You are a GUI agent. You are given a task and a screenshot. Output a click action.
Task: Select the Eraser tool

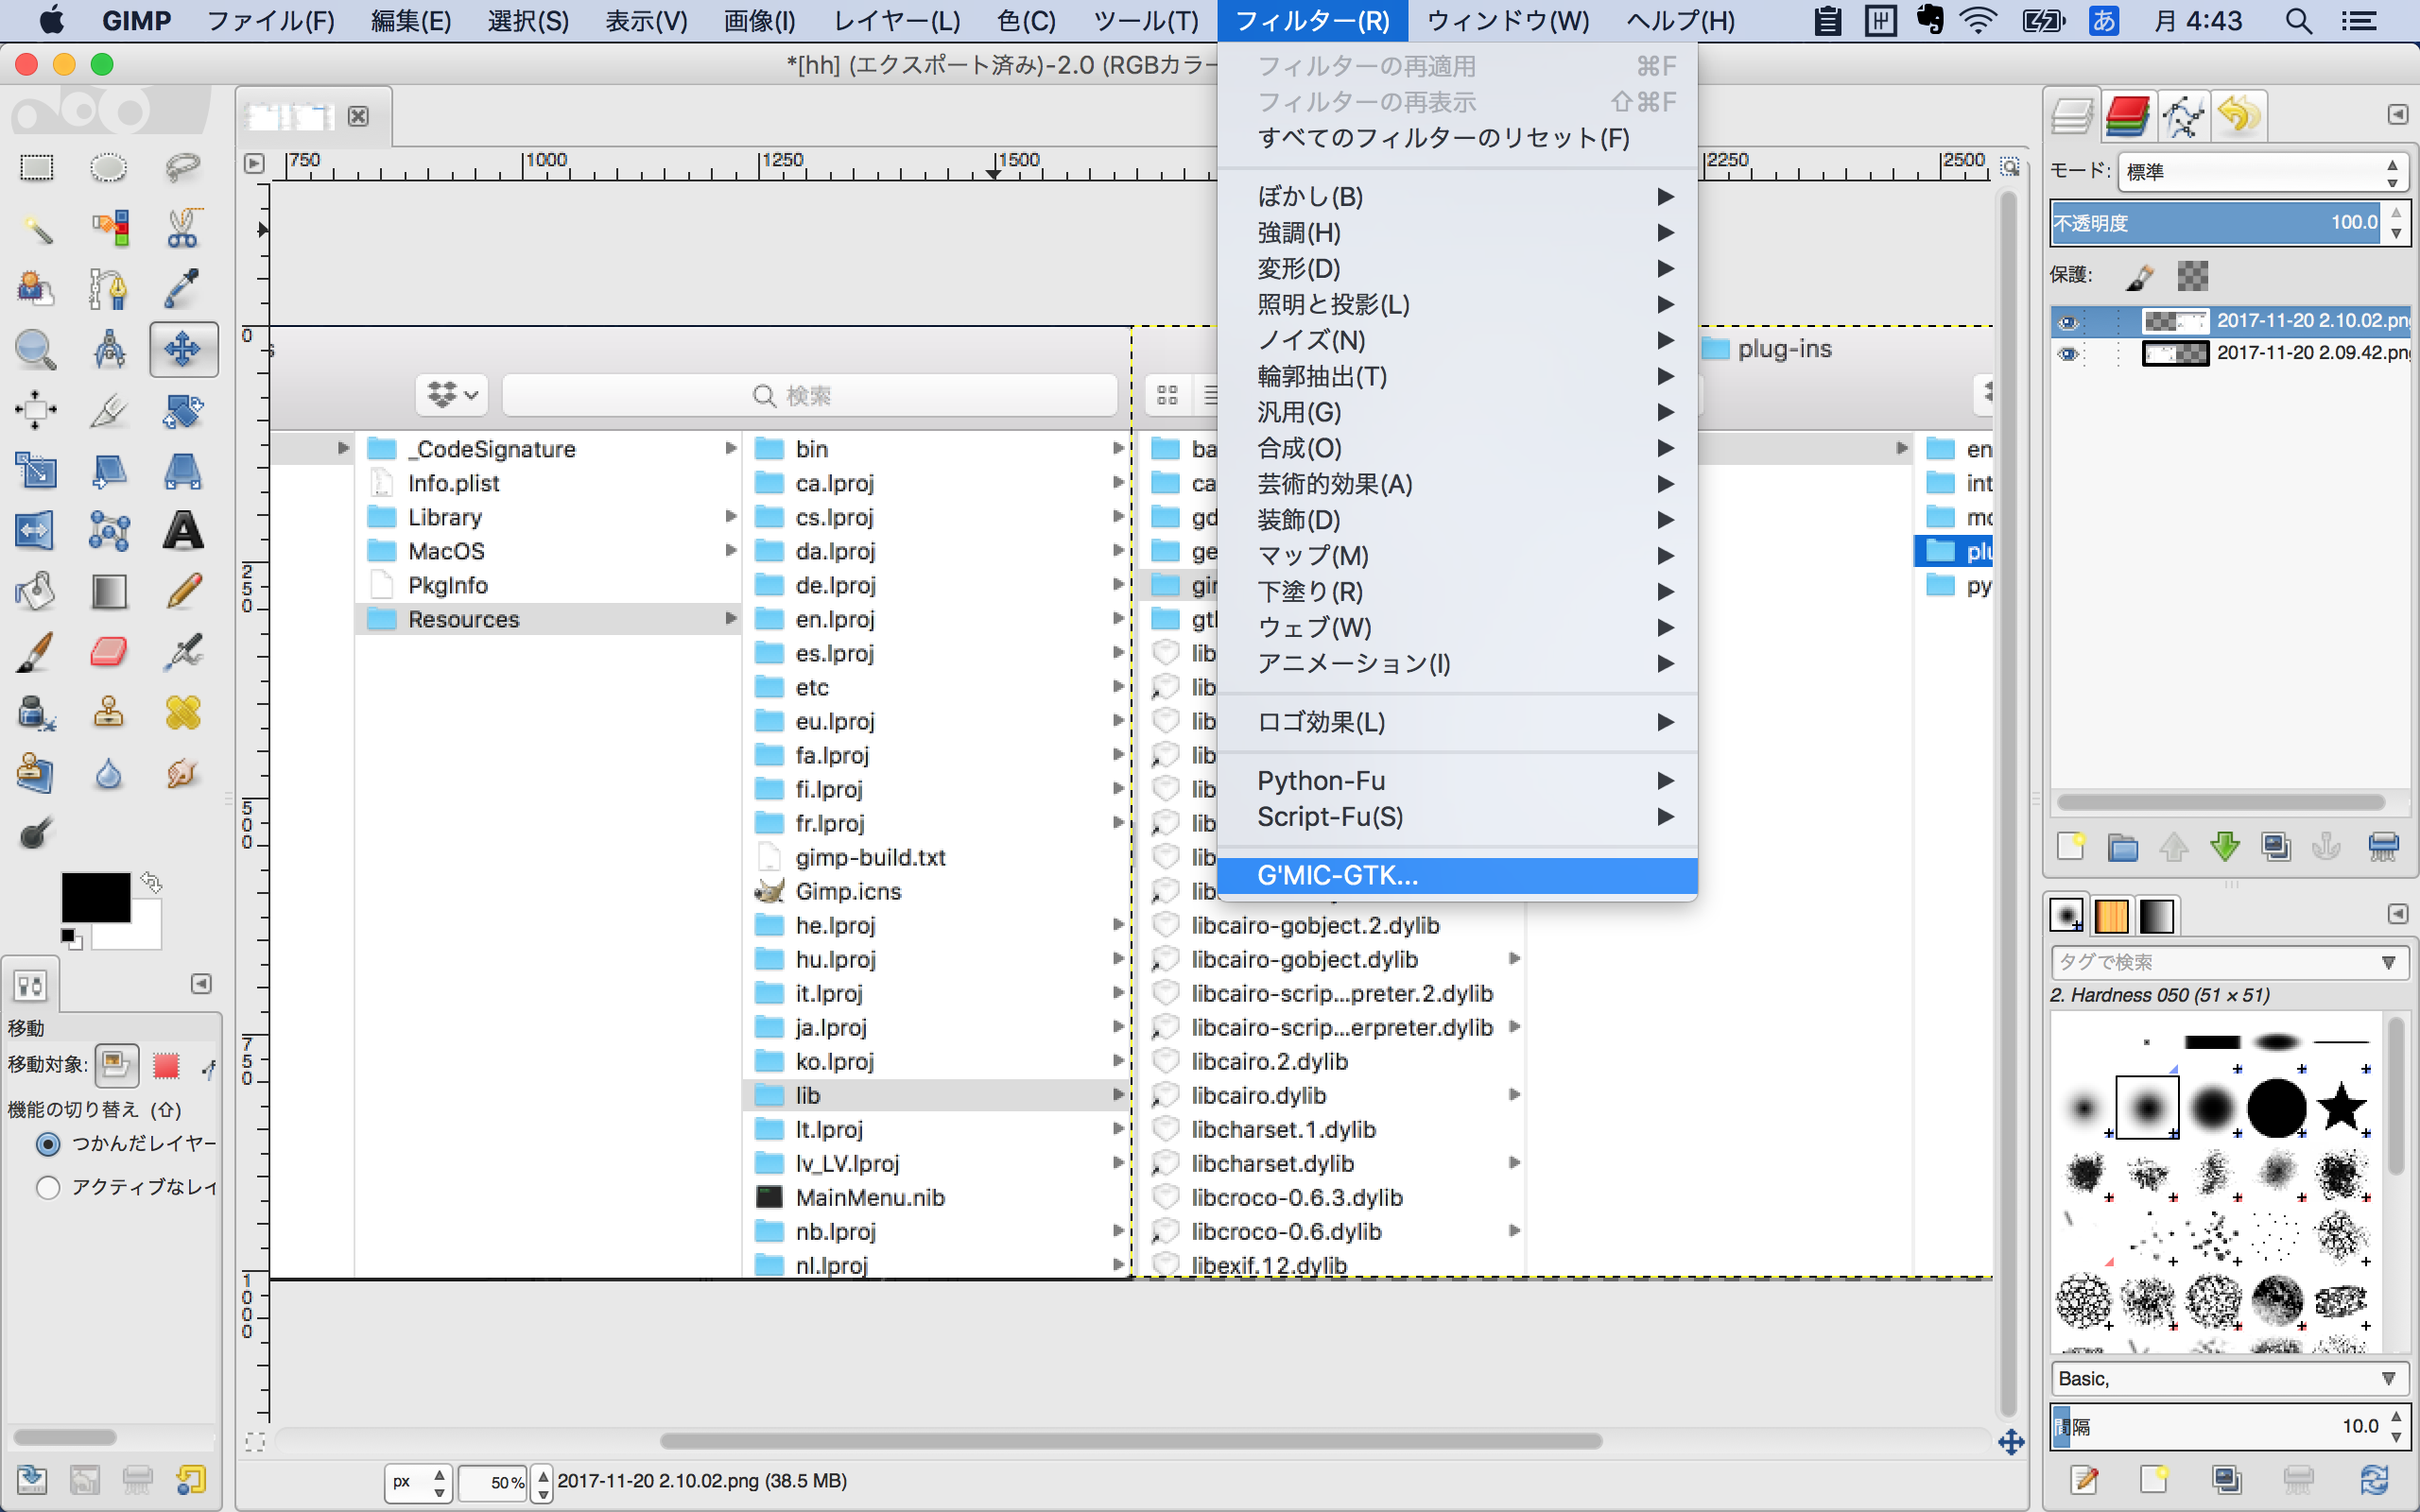pos(109,652)
